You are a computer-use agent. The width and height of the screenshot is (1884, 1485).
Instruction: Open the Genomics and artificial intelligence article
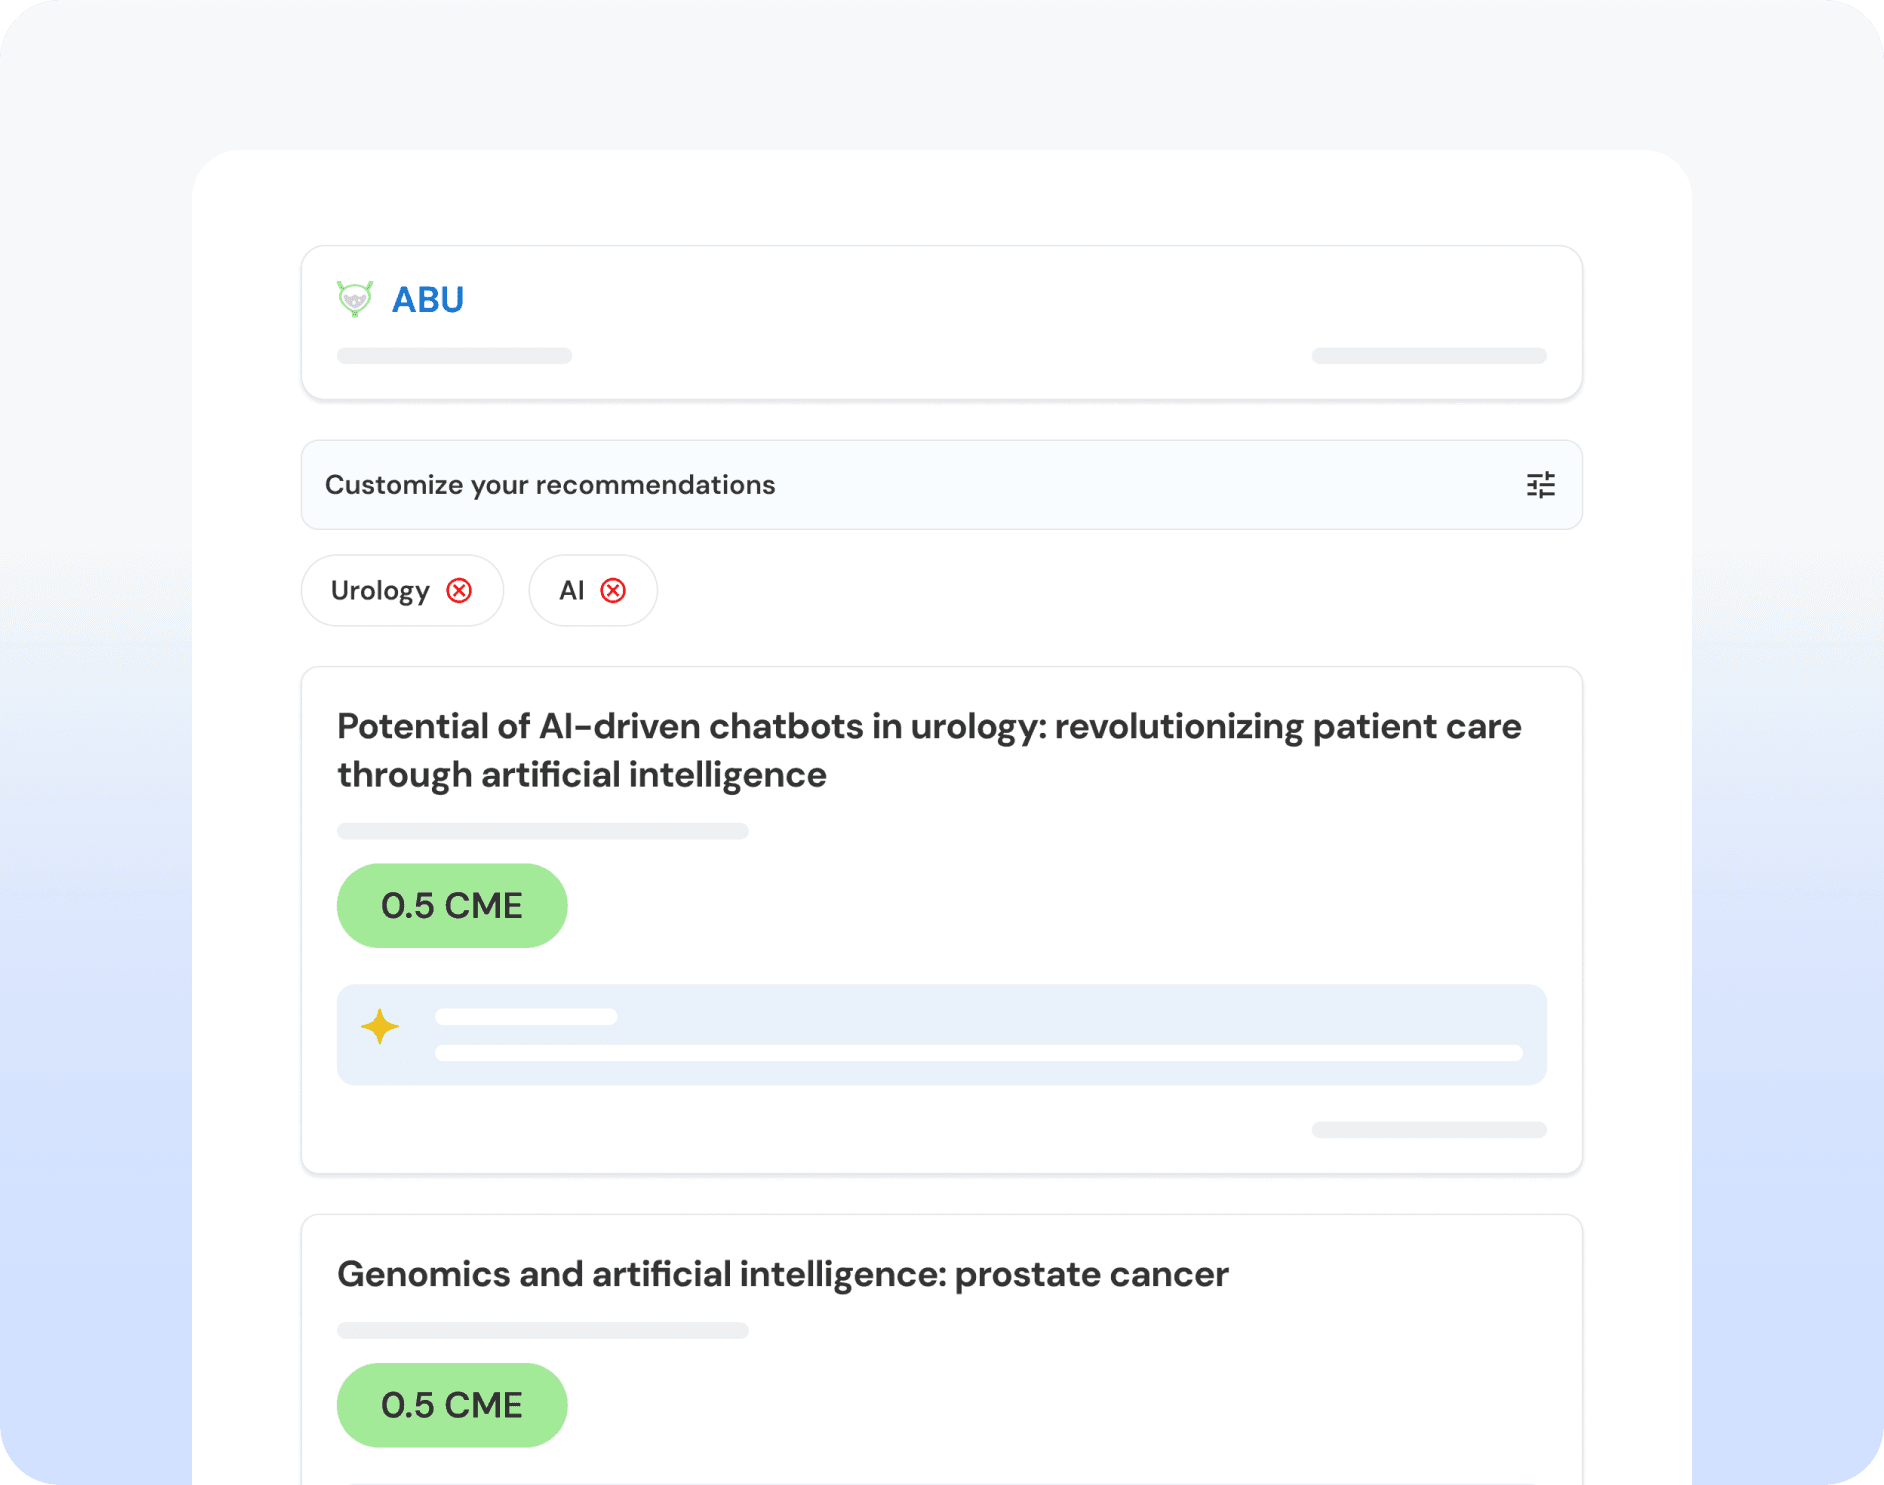tap(782, 1274)
